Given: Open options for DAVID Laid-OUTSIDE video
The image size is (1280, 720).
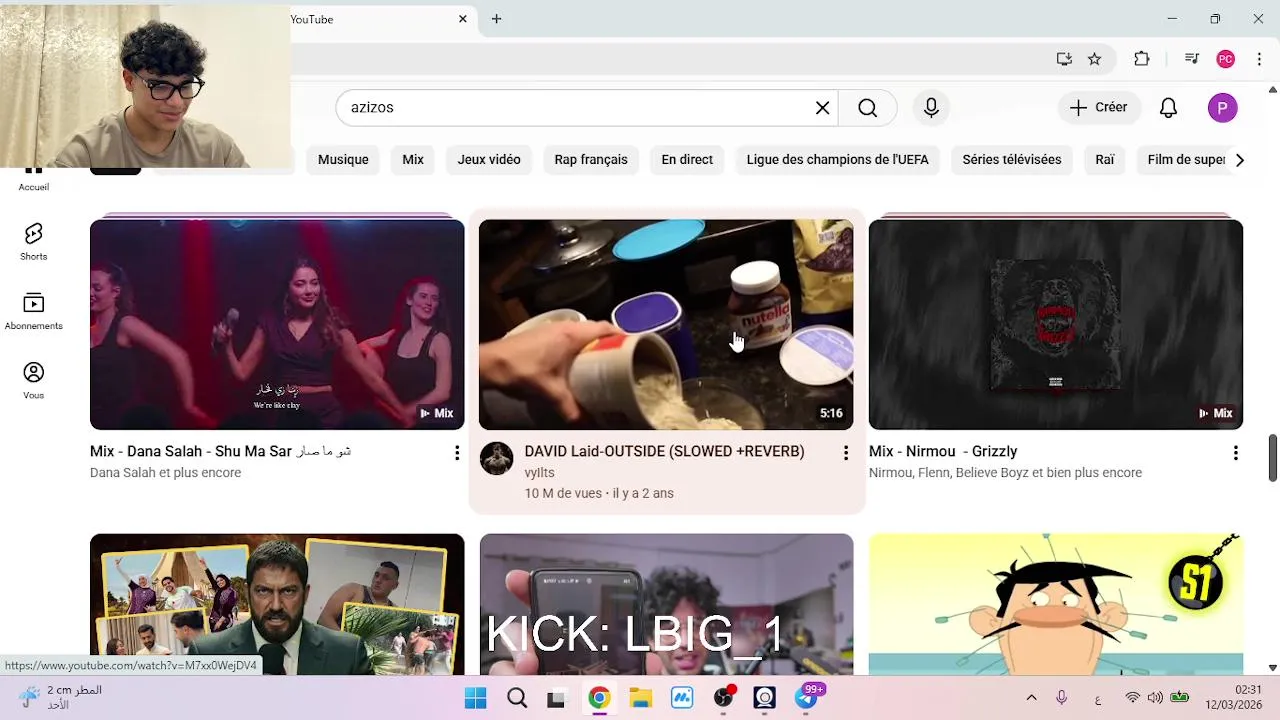Looking at the screenshot, I should point(845,453).
